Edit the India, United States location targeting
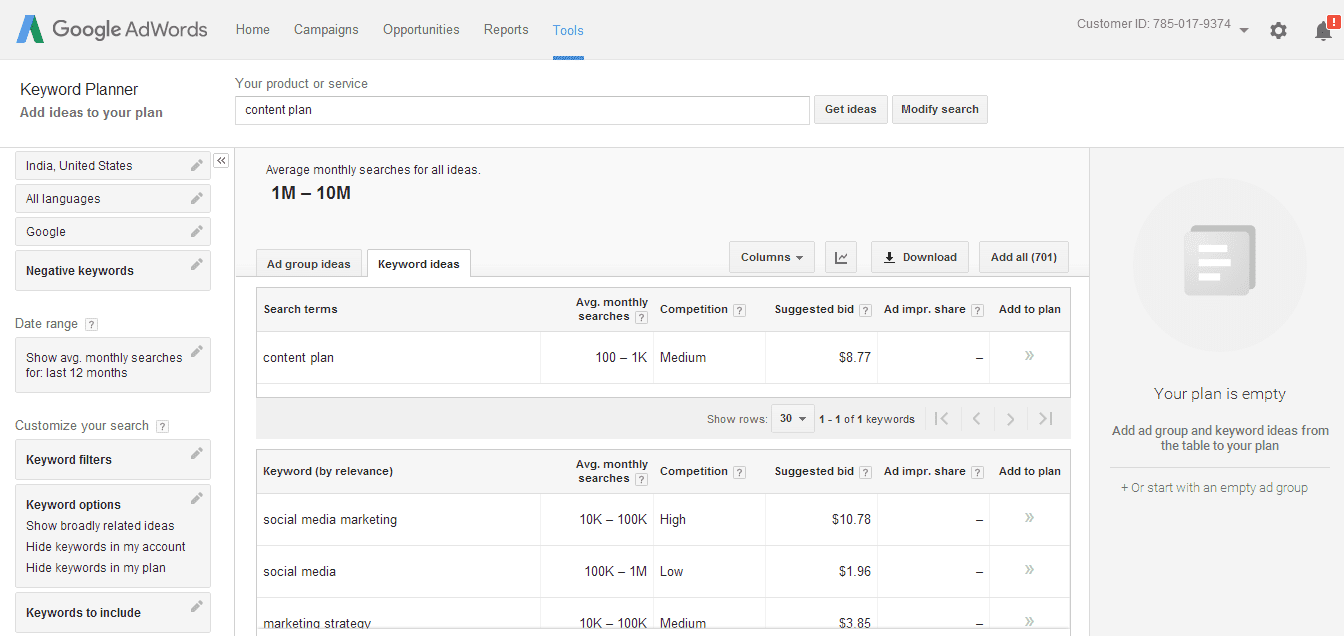Image resolution: width=1344 pixels, height=636 pixels. 197,165
